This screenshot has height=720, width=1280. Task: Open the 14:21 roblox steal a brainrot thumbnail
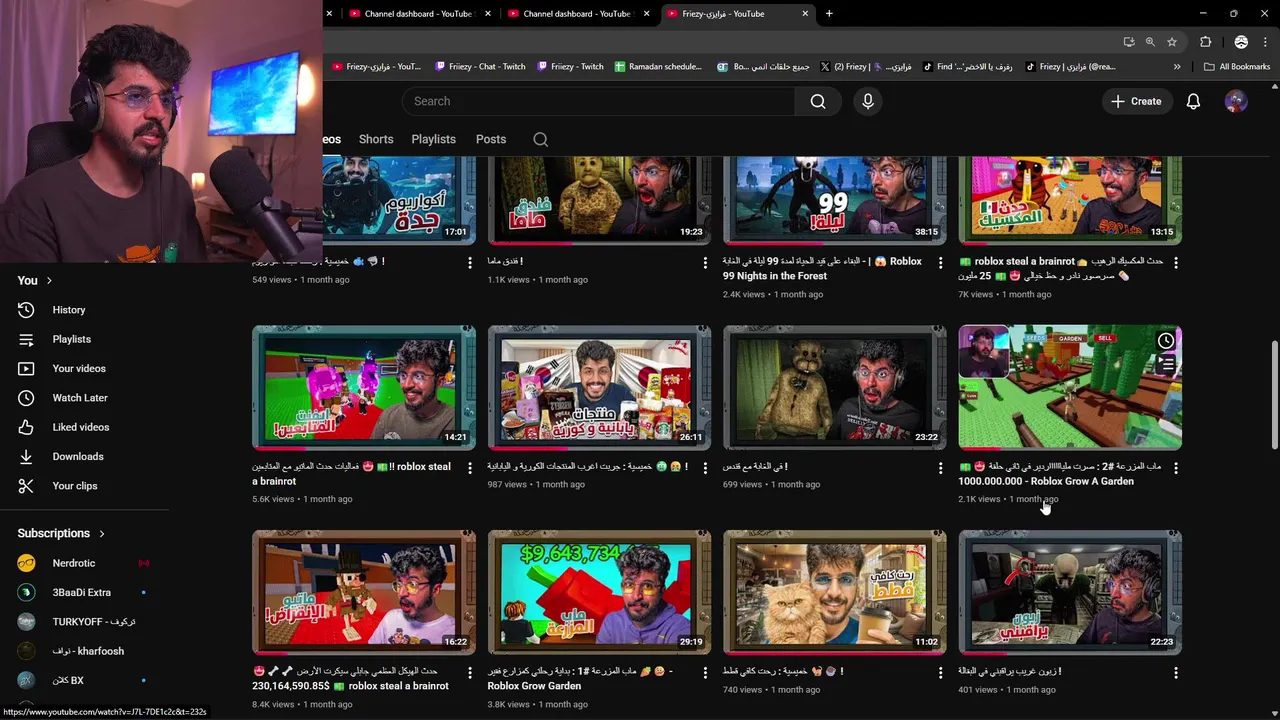point(364,387)
